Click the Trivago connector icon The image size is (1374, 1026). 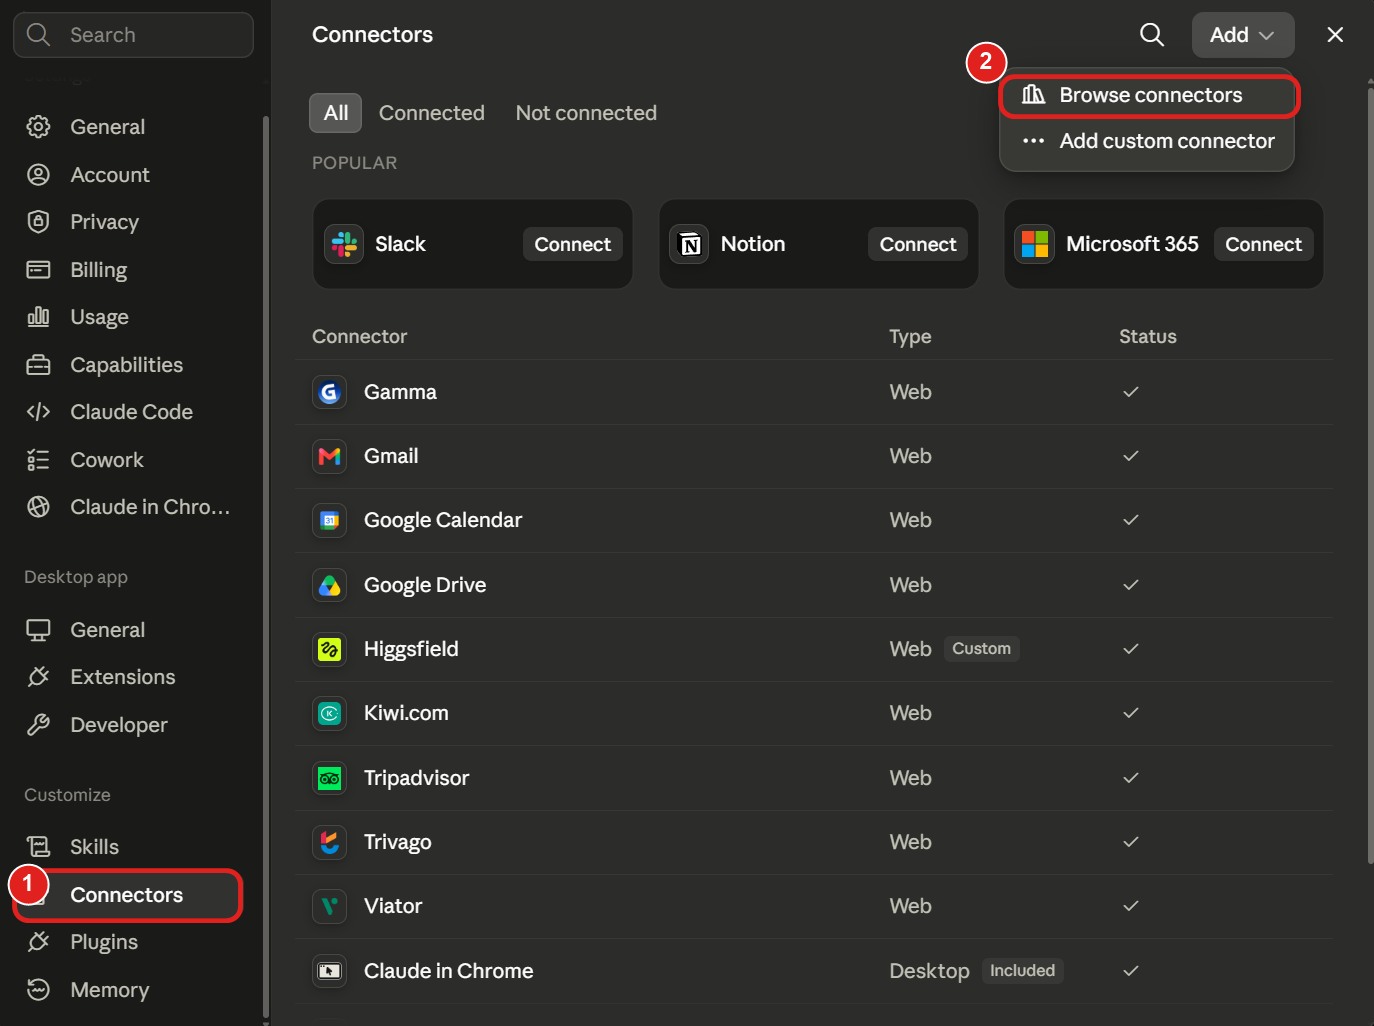pyautogui.click(x=329, y=842)
